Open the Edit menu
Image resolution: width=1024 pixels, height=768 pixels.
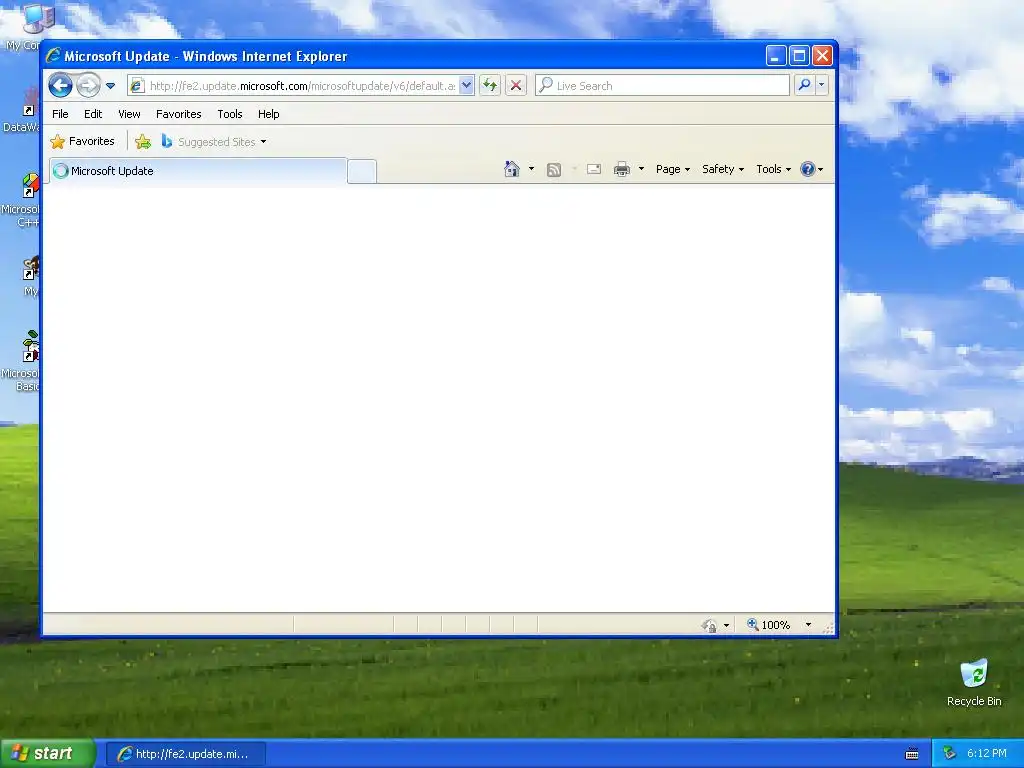(x=93, y=114)
